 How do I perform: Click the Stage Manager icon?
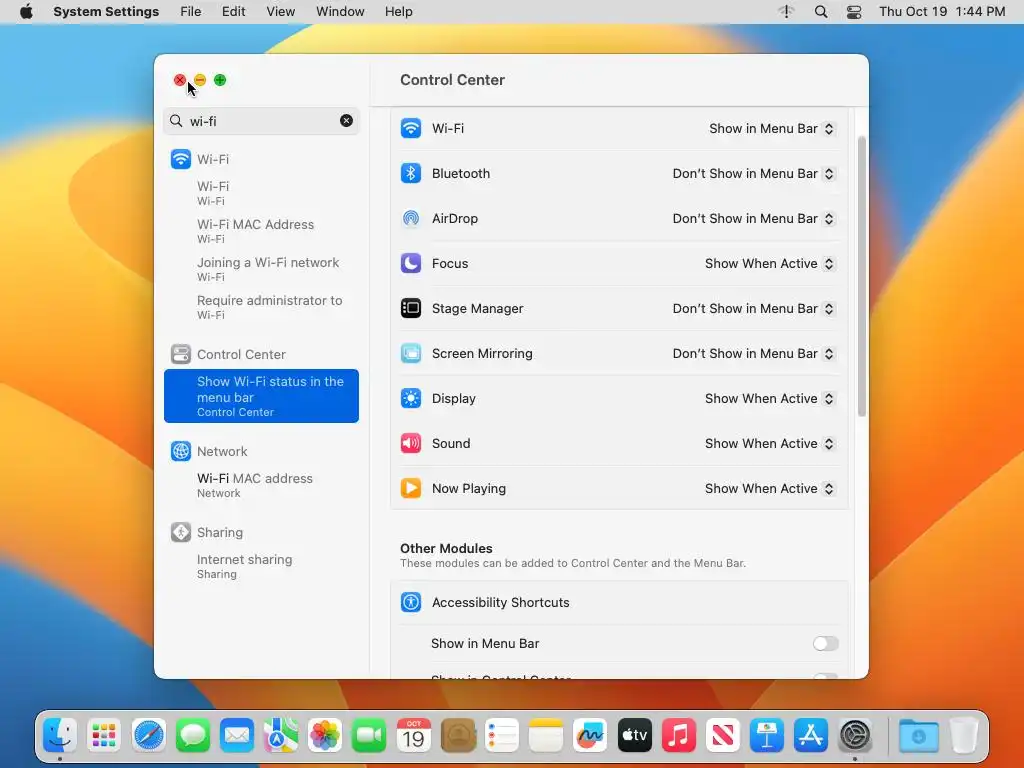pos(411,308)
